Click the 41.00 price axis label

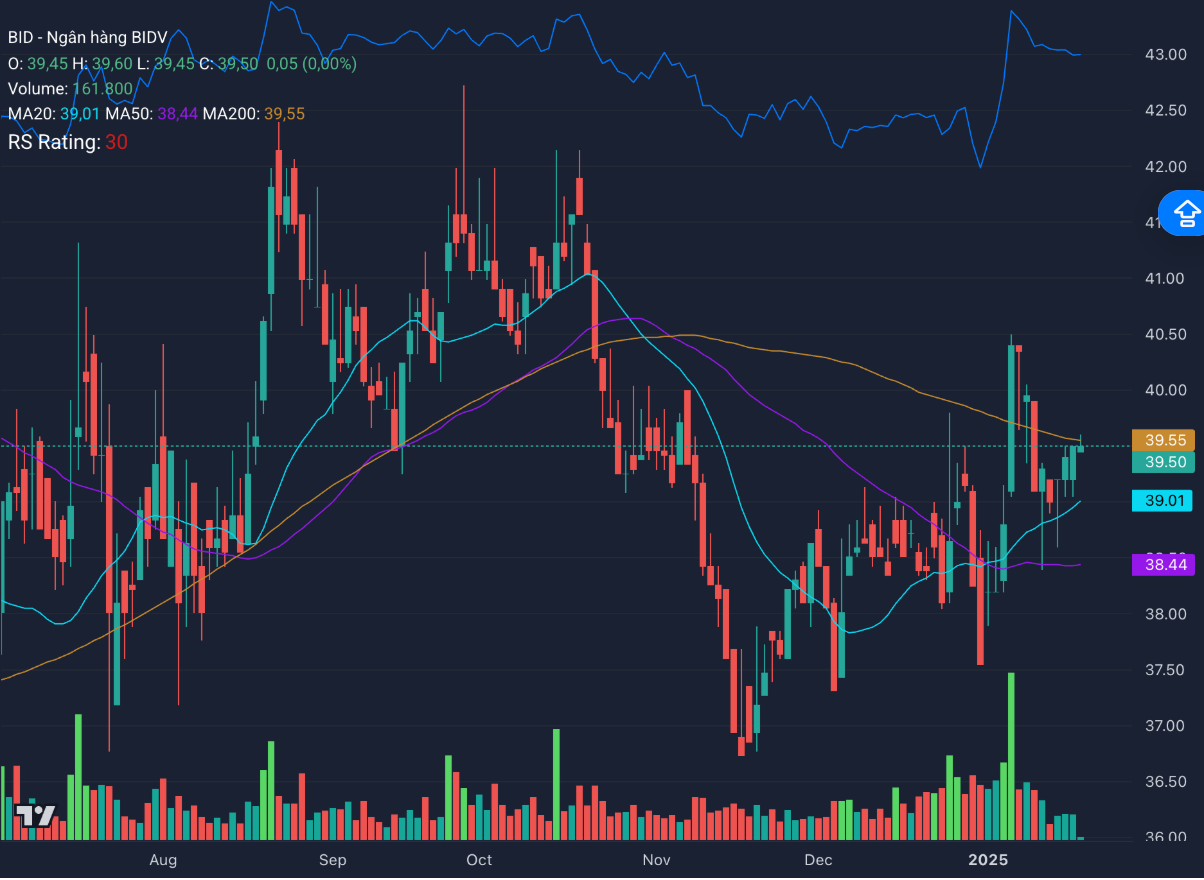(x=1165, y=278)
